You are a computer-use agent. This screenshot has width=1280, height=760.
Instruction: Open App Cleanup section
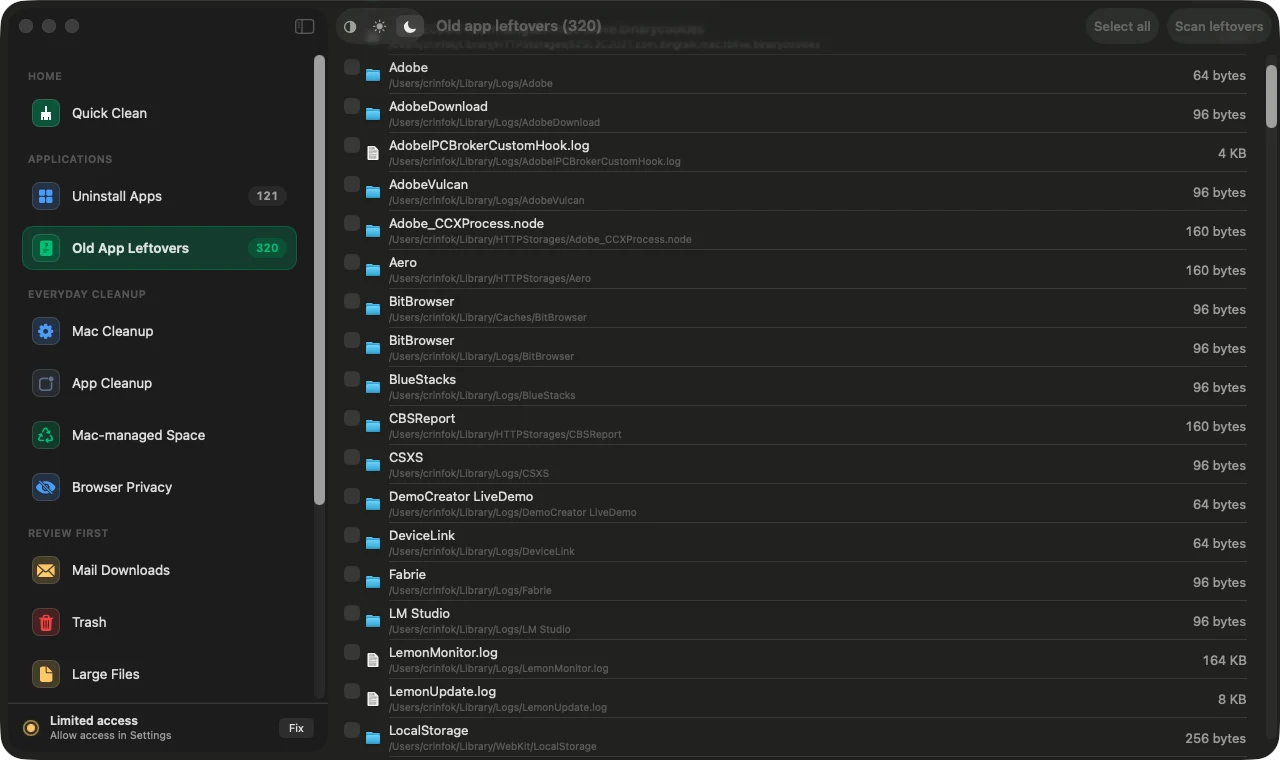click(x=159, y=383)
